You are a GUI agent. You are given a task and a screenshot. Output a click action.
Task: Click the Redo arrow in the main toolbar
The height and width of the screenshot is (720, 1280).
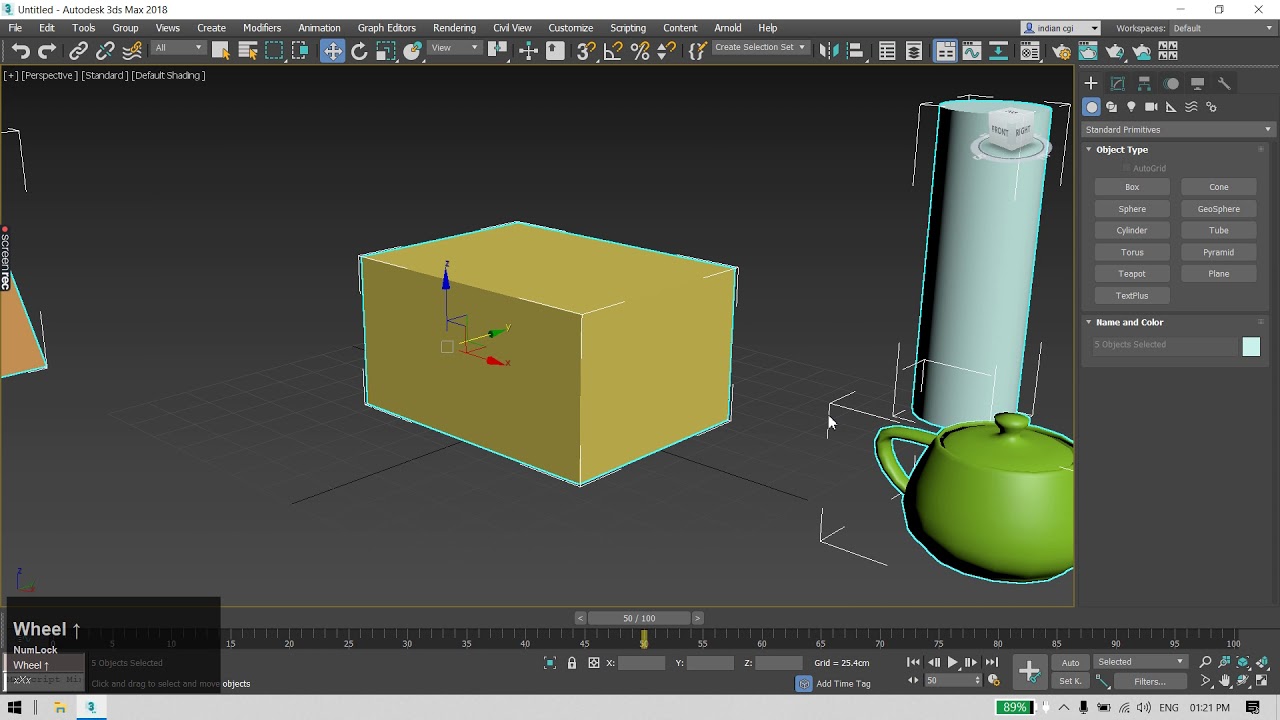(47, 51)
